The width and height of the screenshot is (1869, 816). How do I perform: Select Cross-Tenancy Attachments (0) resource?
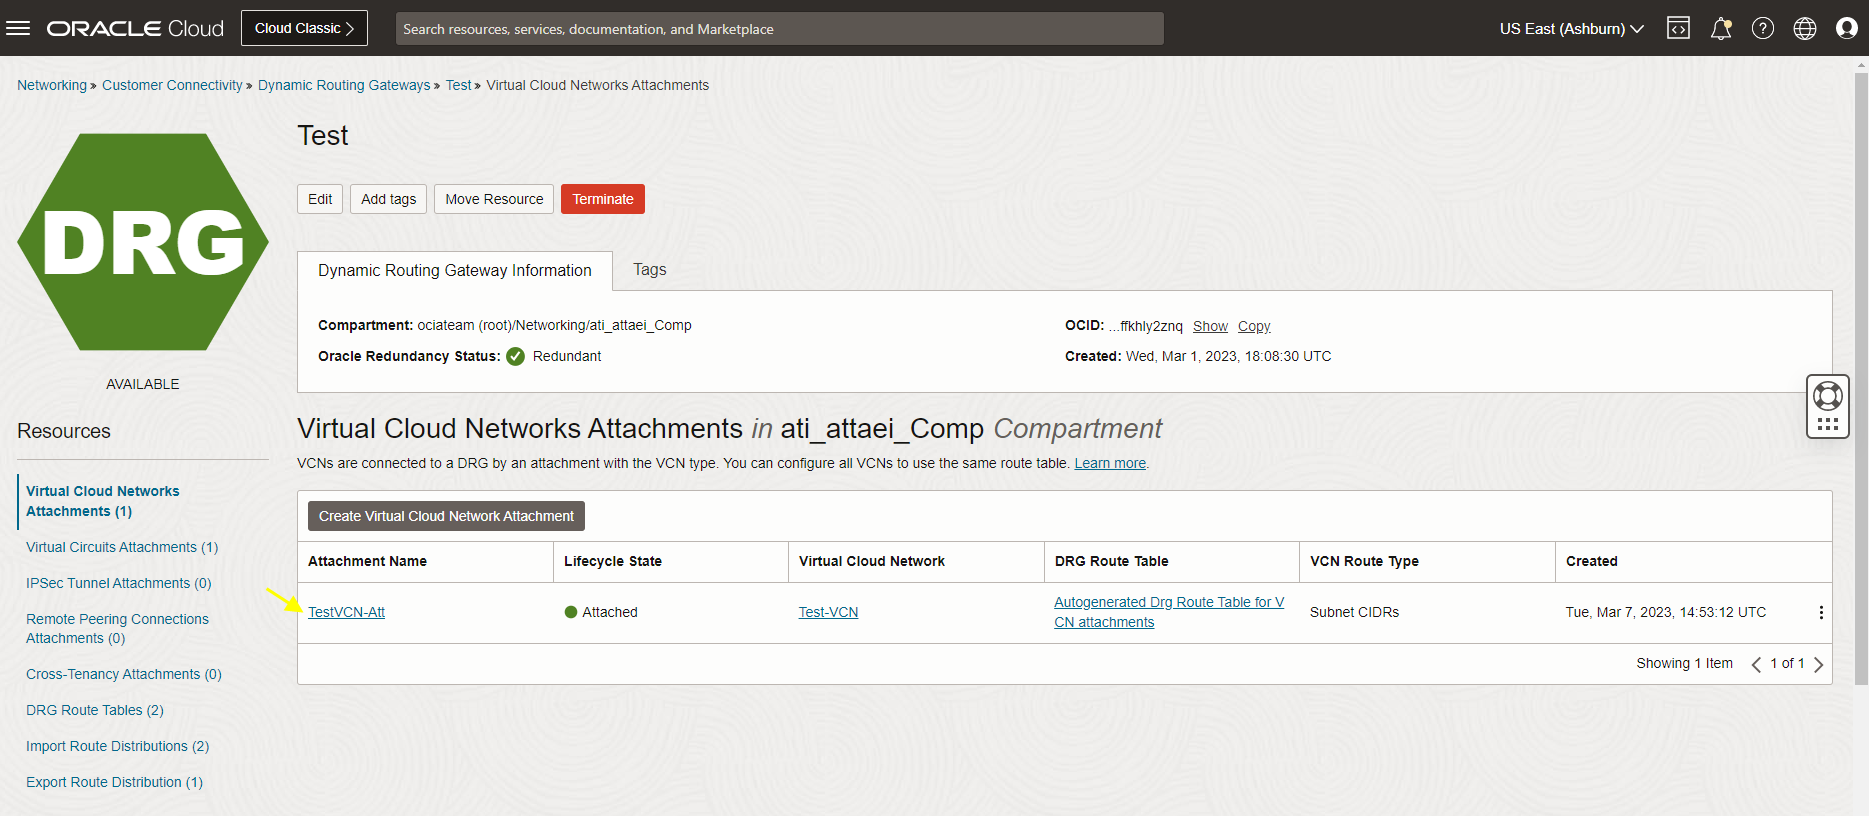point(124,674)
